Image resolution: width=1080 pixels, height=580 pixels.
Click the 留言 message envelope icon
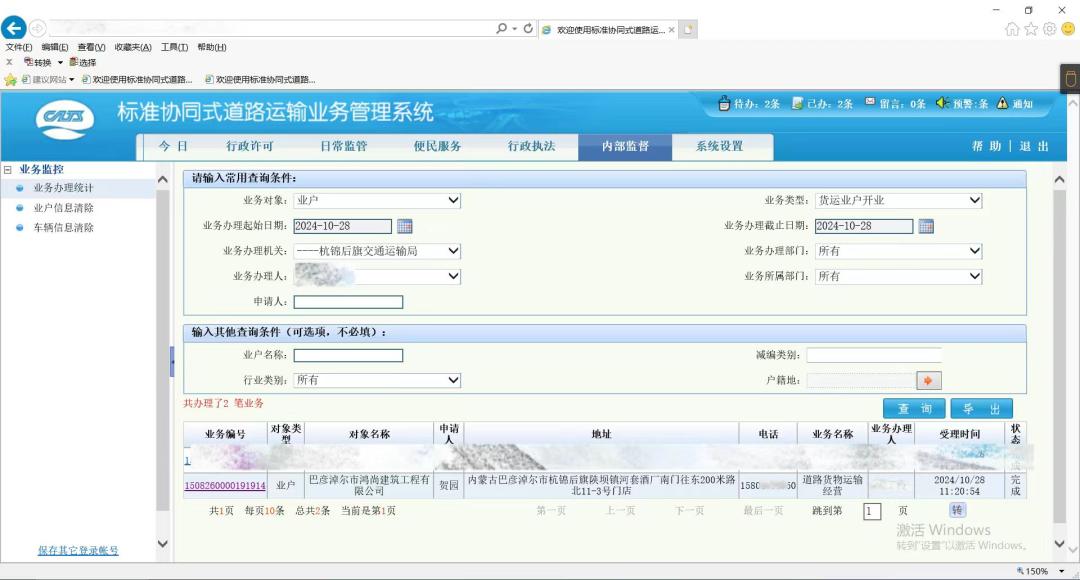(870, 103)
